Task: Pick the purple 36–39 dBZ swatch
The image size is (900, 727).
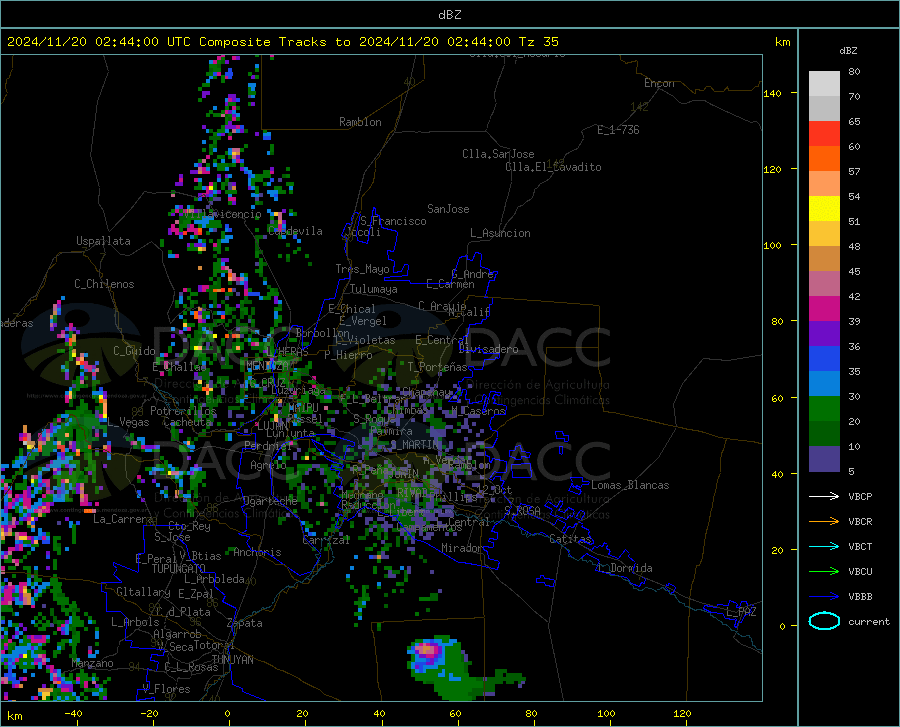Action: [x=824, y=334]
